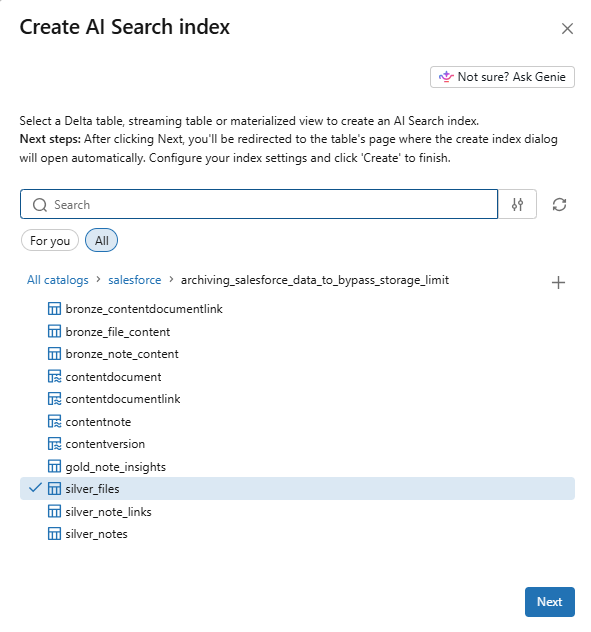Click the table icon for bronze_contentdocumentlink

[x=54, y=309]
